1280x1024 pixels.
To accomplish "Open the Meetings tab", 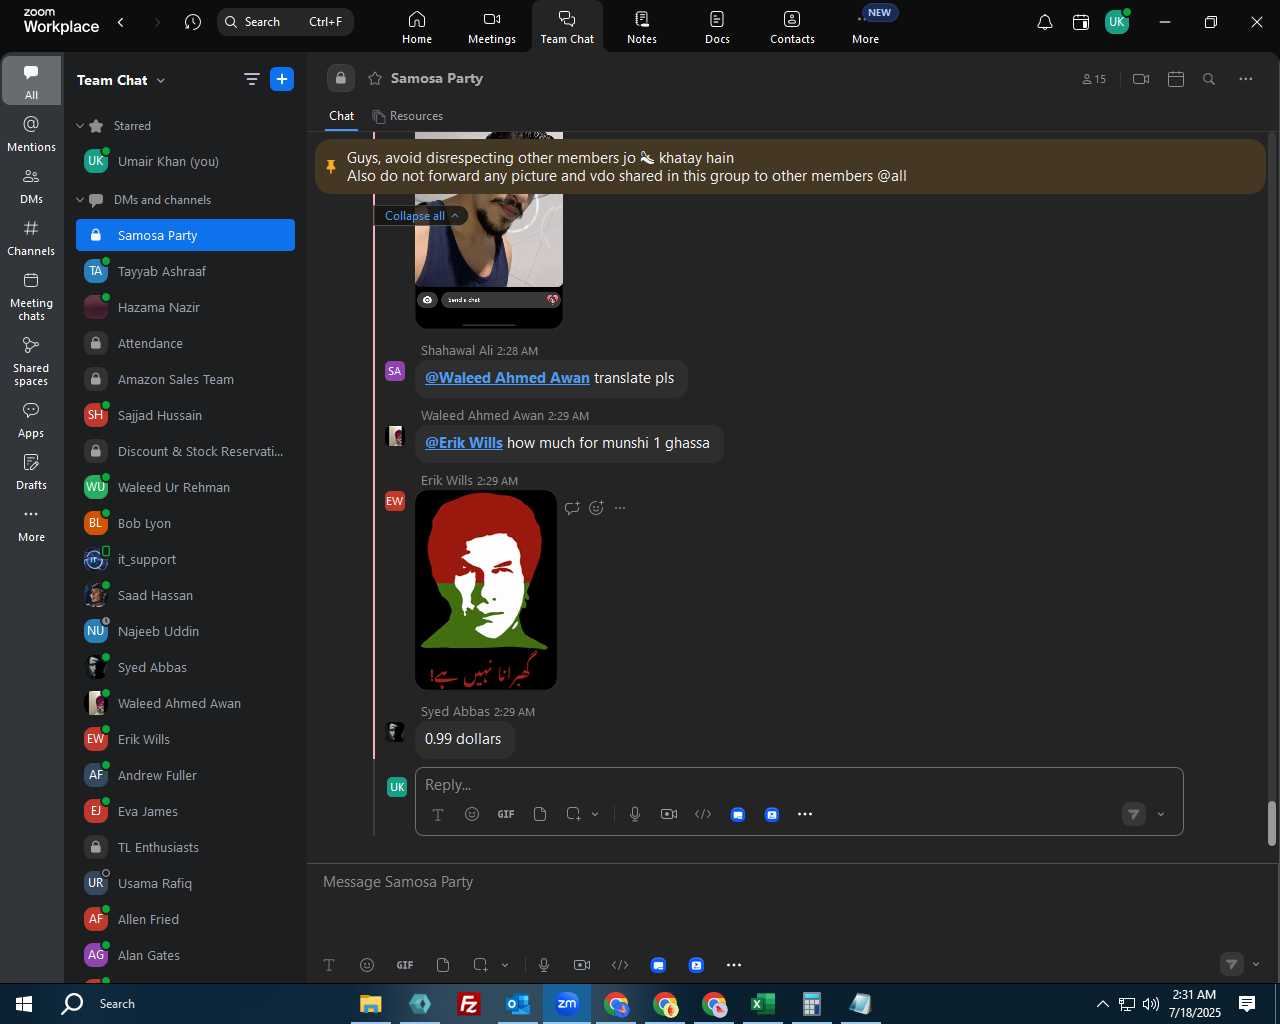I will [492, 27].
